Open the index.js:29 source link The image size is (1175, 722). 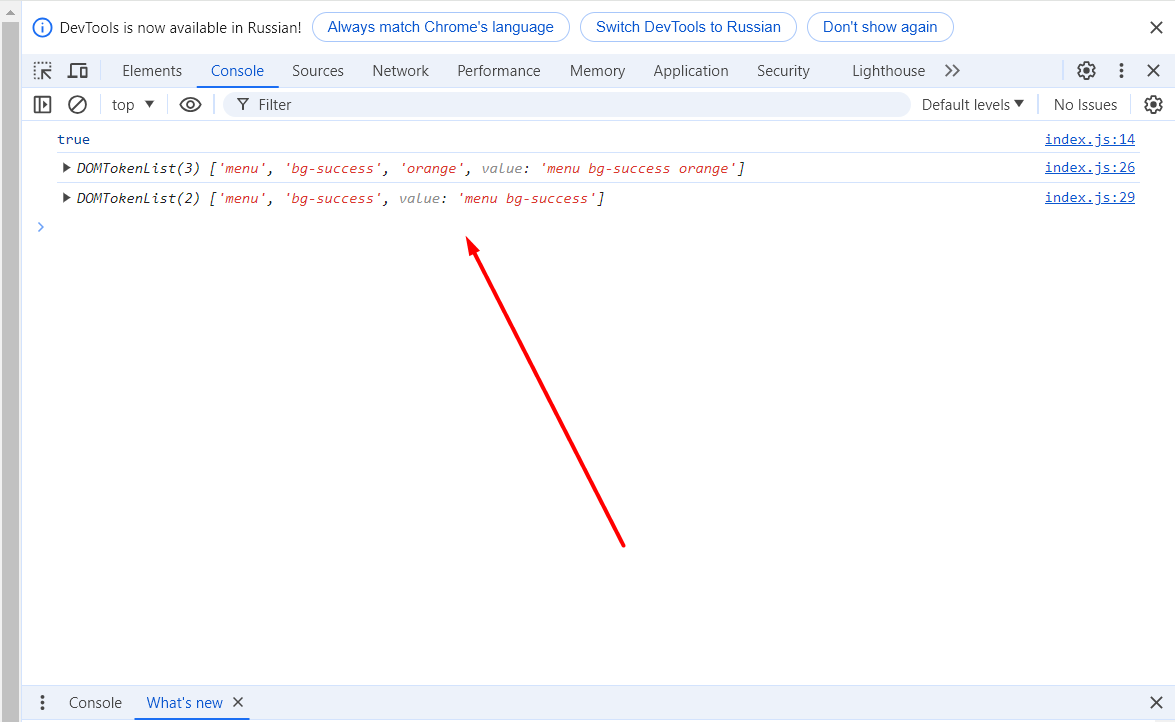1090,197
